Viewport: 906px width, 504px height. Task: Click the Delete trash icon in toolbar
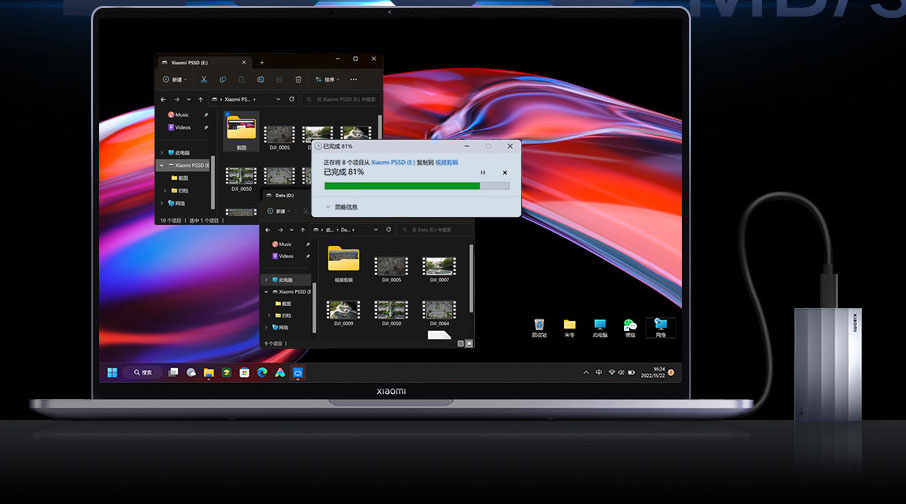tap(298, 79)
